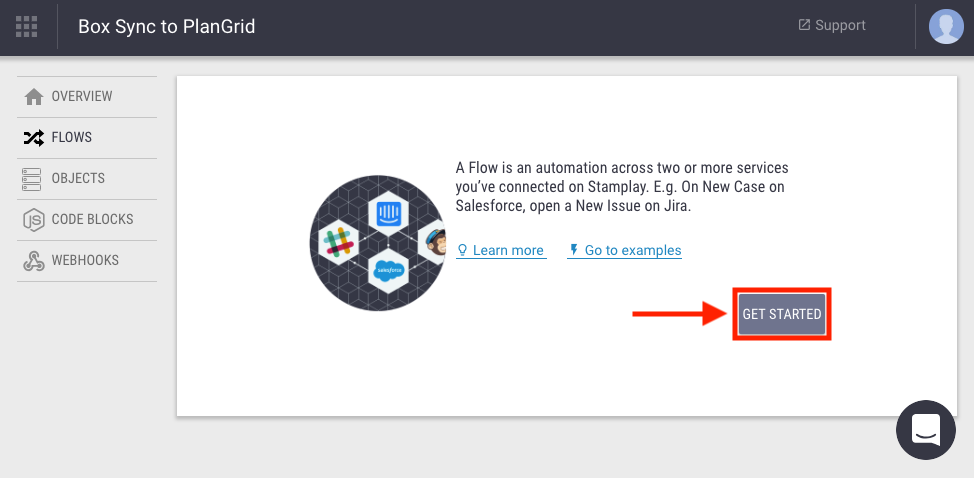Click the lightbulb icon next to Learn more
The height and width of the screenshot is (478, 974).
(462, 250)
